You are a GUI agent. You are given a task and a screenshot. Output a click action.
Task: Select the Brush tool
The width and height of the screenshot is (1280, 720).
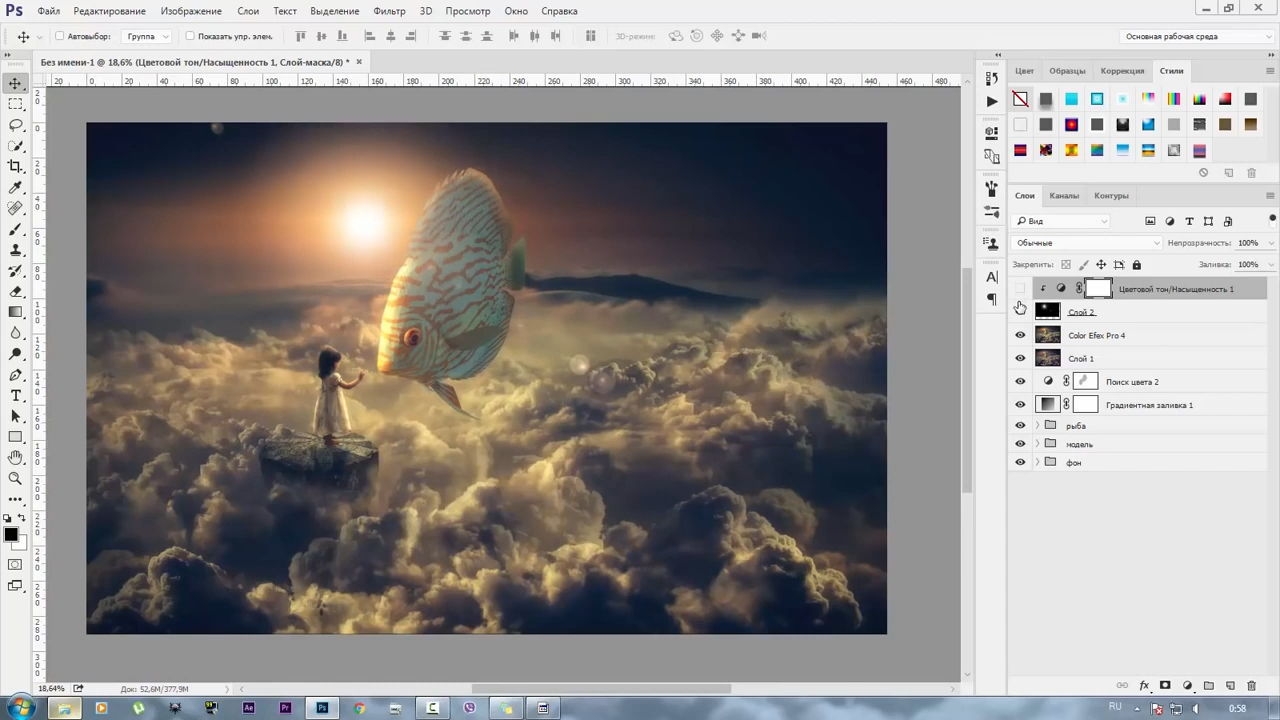(x=15, y=229)
